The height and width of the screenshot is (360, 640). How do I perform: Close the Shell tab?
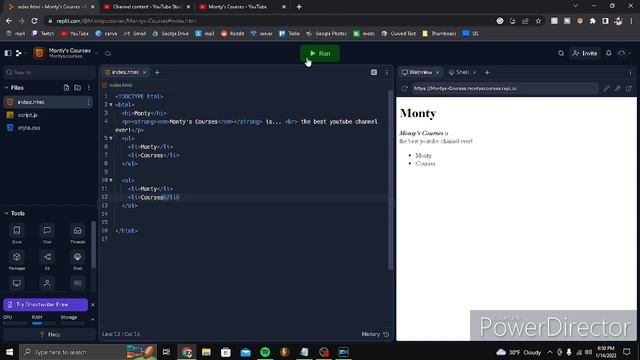point(474,72)
